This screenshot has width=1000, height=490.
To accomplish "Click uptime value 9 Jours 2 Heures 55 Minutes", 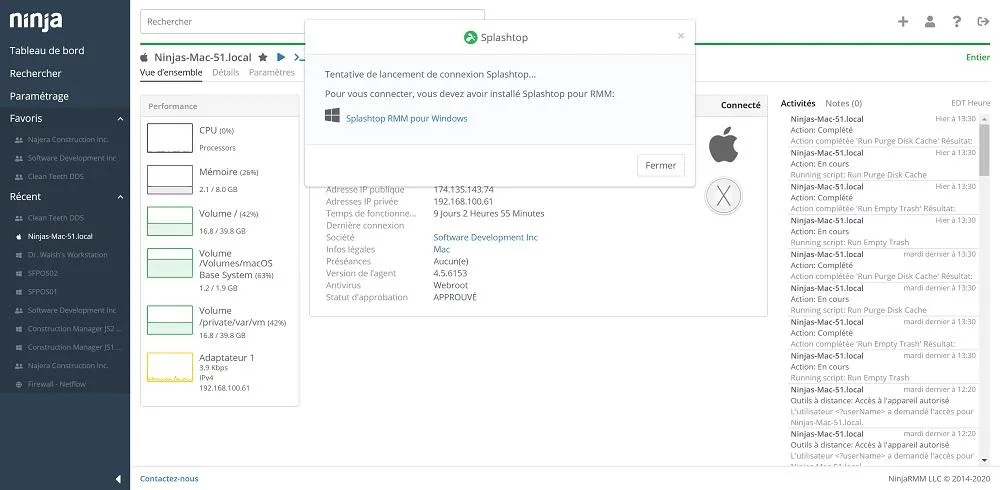I will (489, 214).
